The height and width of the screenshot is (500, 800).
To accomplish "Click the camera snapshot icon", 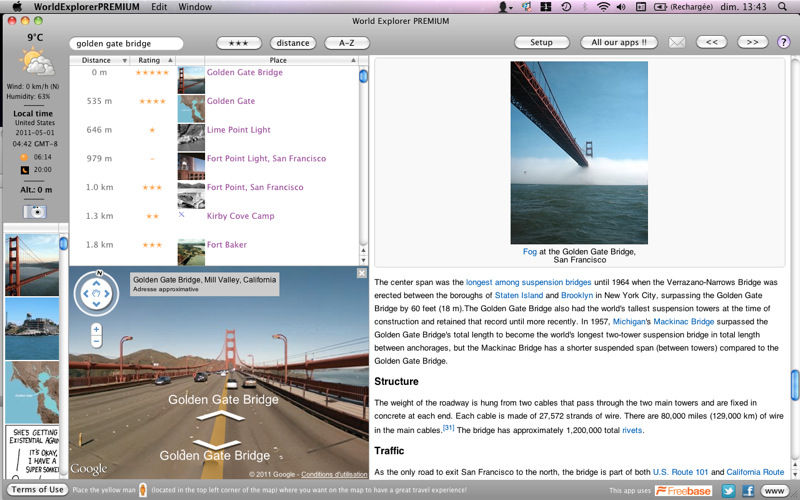I will click(x=35, y=211).
